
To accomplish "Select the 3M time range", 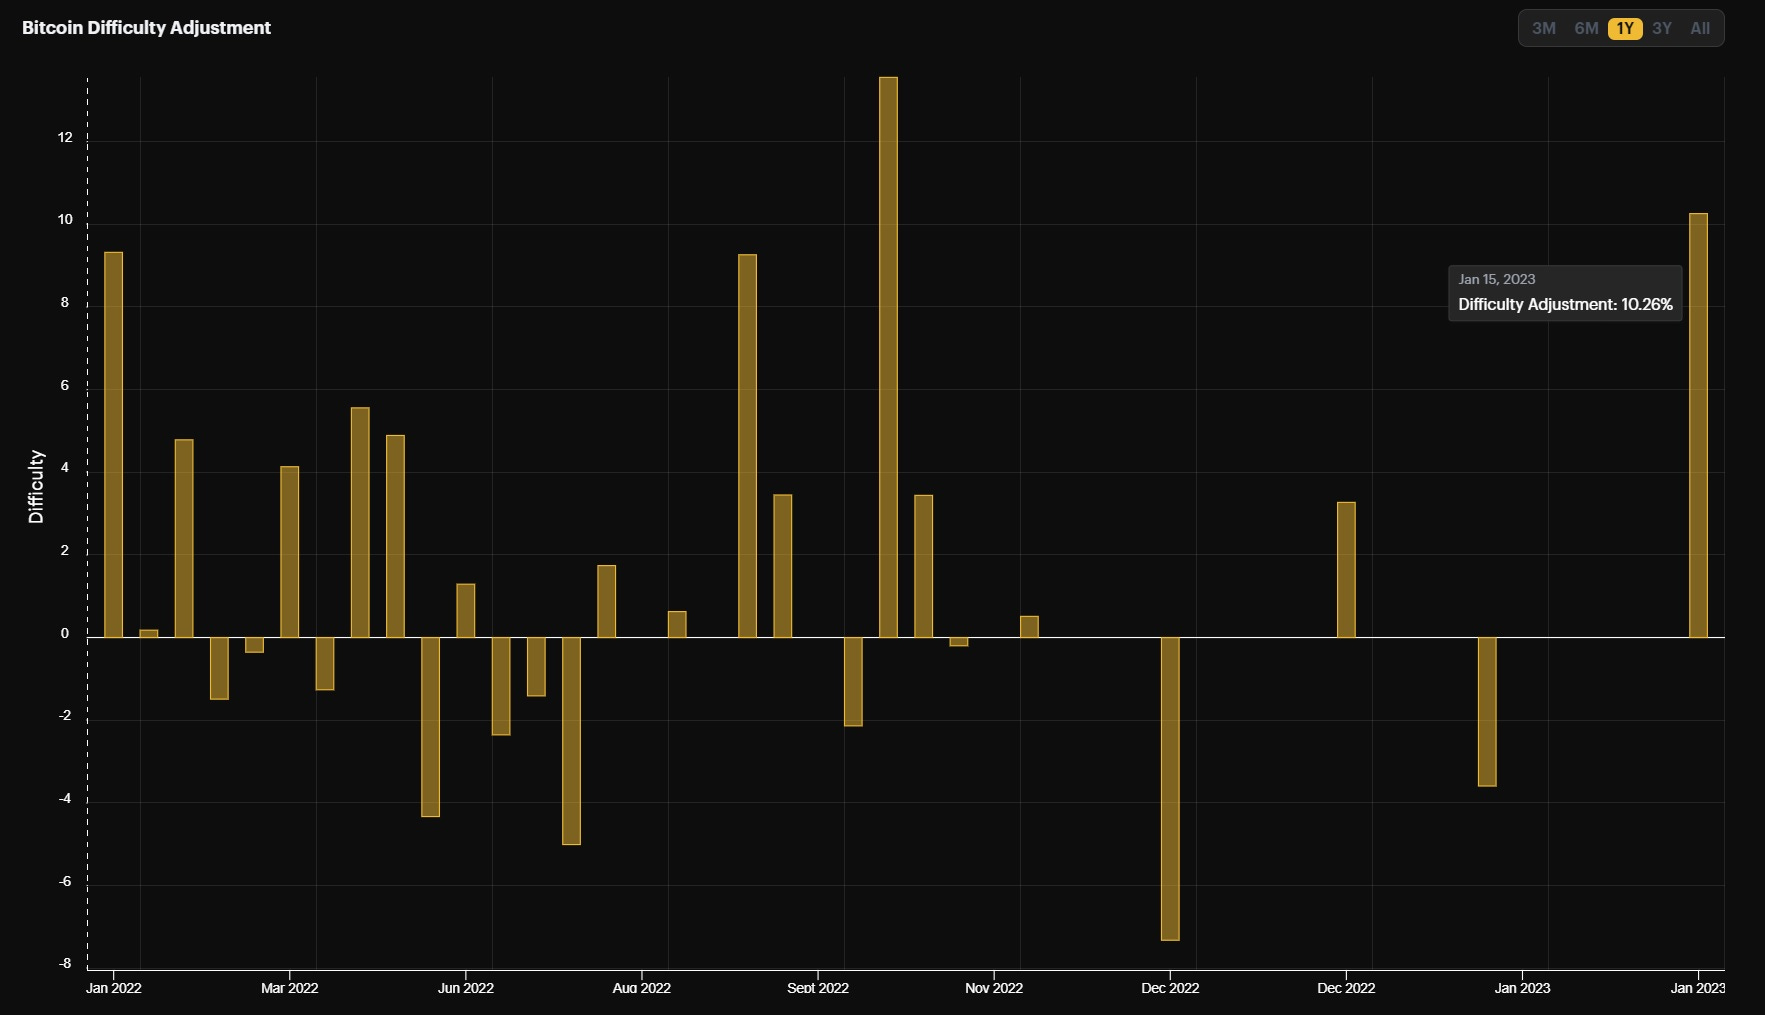I will pyautogui.click(x=1543, y=28).
